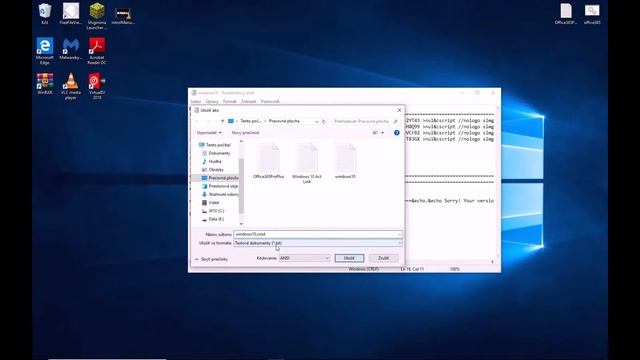Close the Uložiť ako dialog
The image size is (640, 360).
[x=399, y=110]
